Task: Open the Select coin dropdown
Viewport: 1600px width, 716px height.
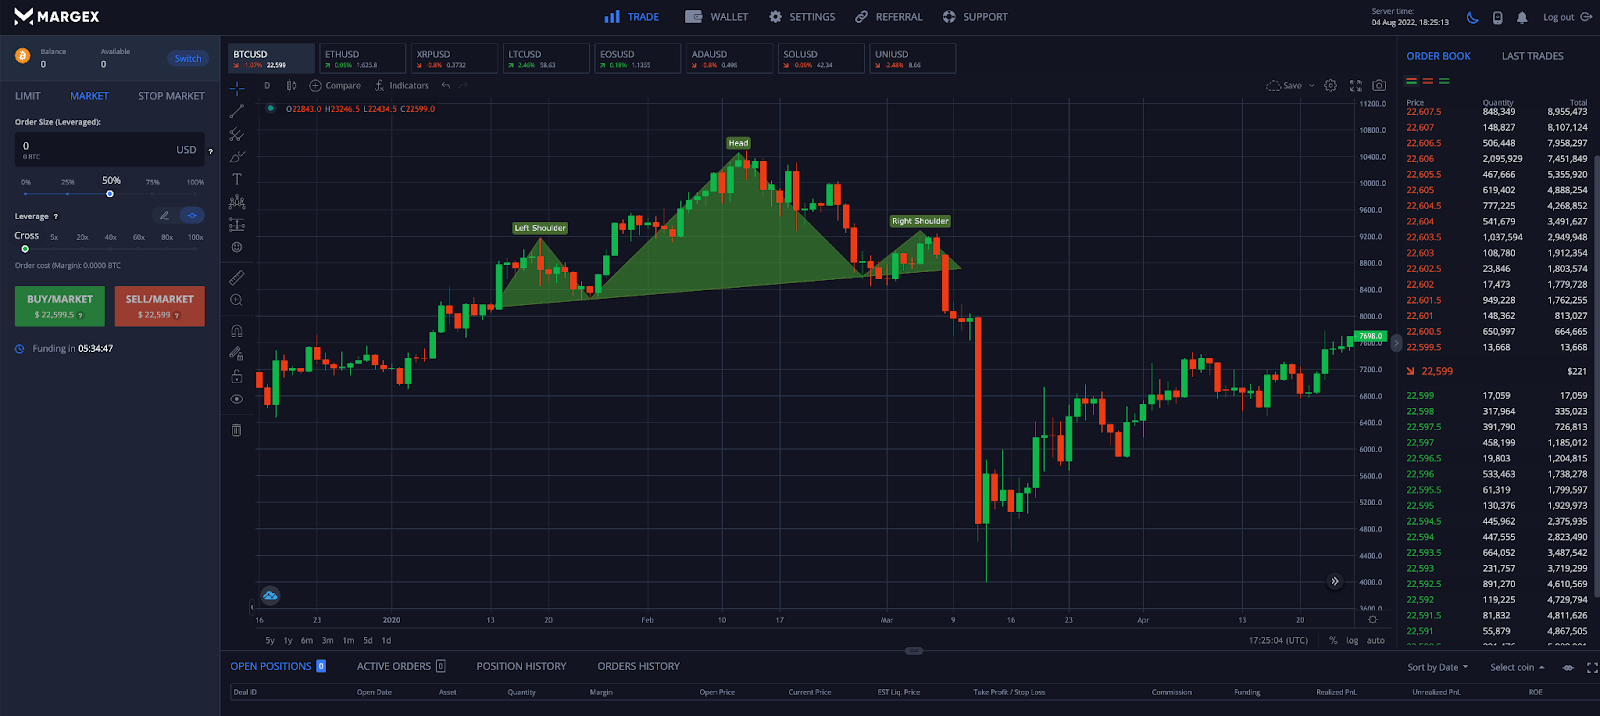Action: click(1517, 667)
